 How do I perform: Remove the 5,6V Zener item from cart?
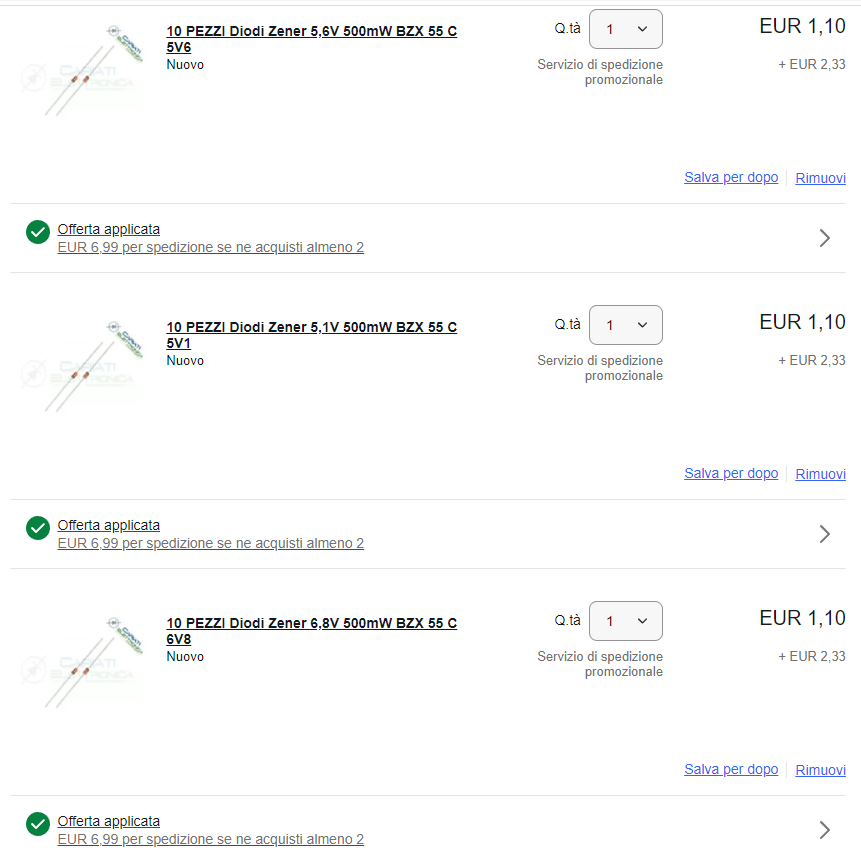click(x=820, y=178)
